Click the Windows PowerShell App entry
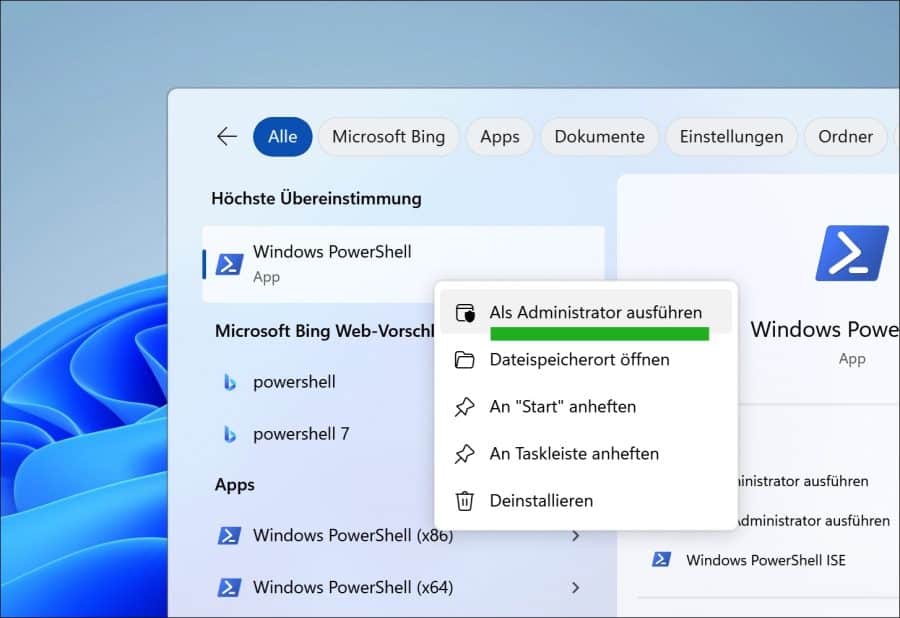 coord(332,262)
